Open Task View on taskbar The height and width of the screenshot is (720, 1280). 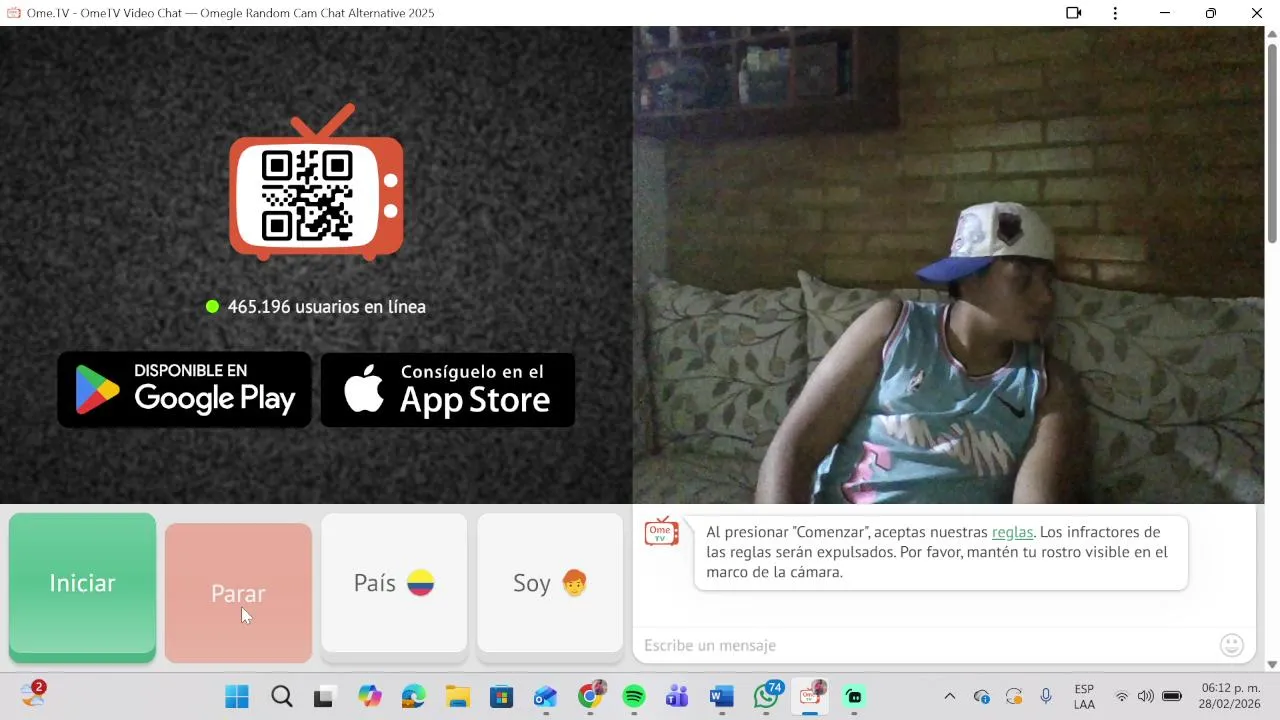coord(323,697)
